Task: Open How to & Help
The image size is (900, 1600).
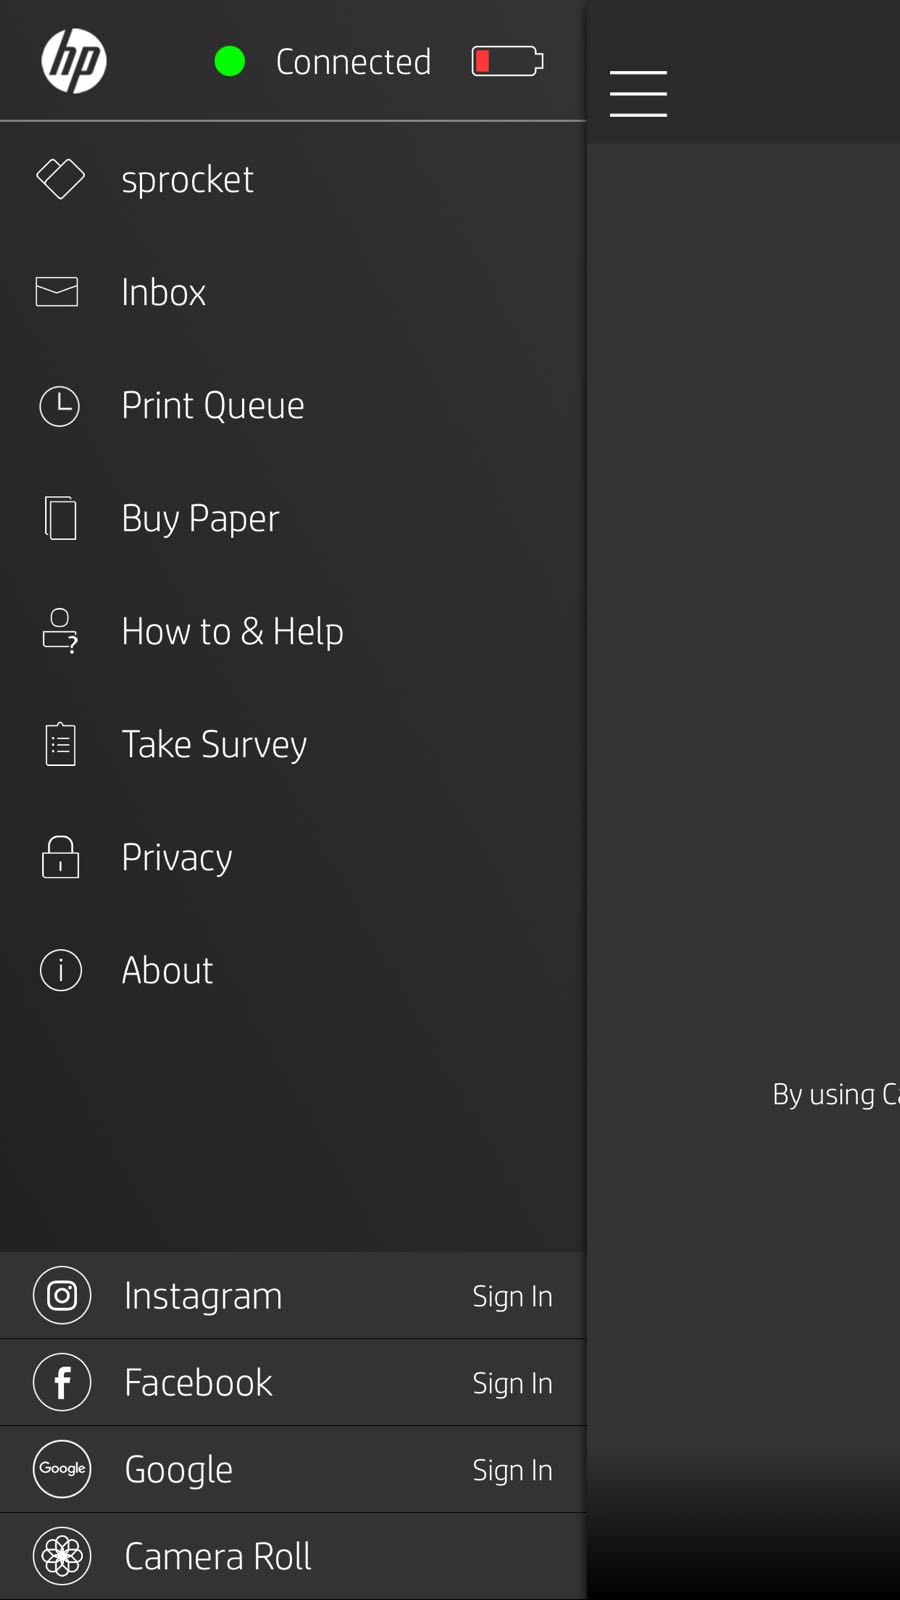Action: click(x=232, y=631)
